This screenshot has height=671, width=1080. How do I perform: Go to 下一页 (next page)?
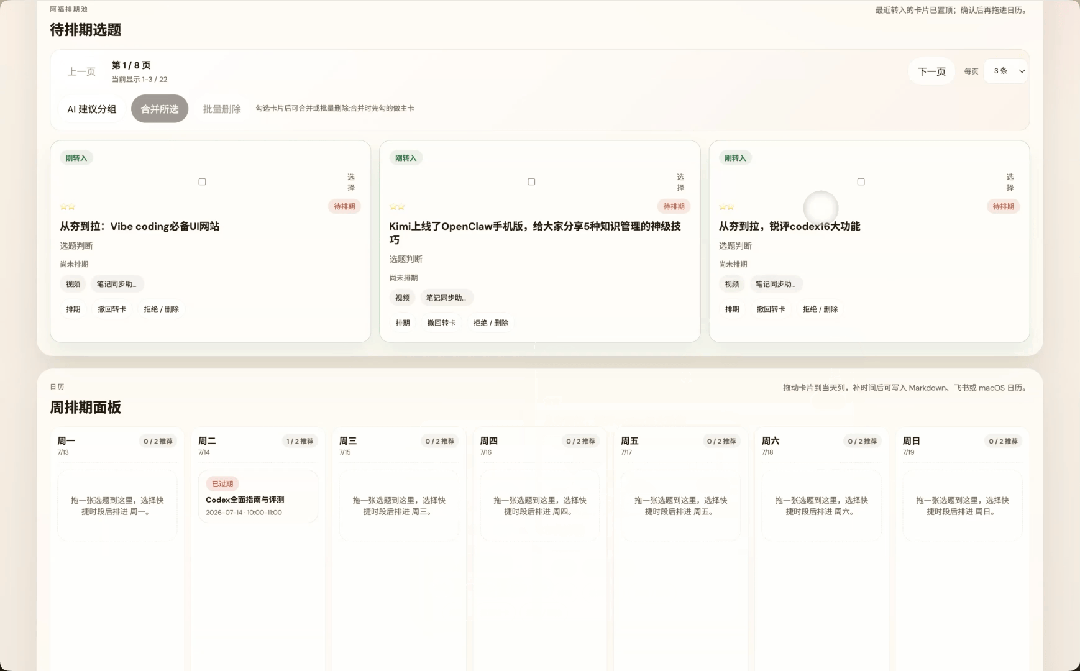click(x=931, y=72)
